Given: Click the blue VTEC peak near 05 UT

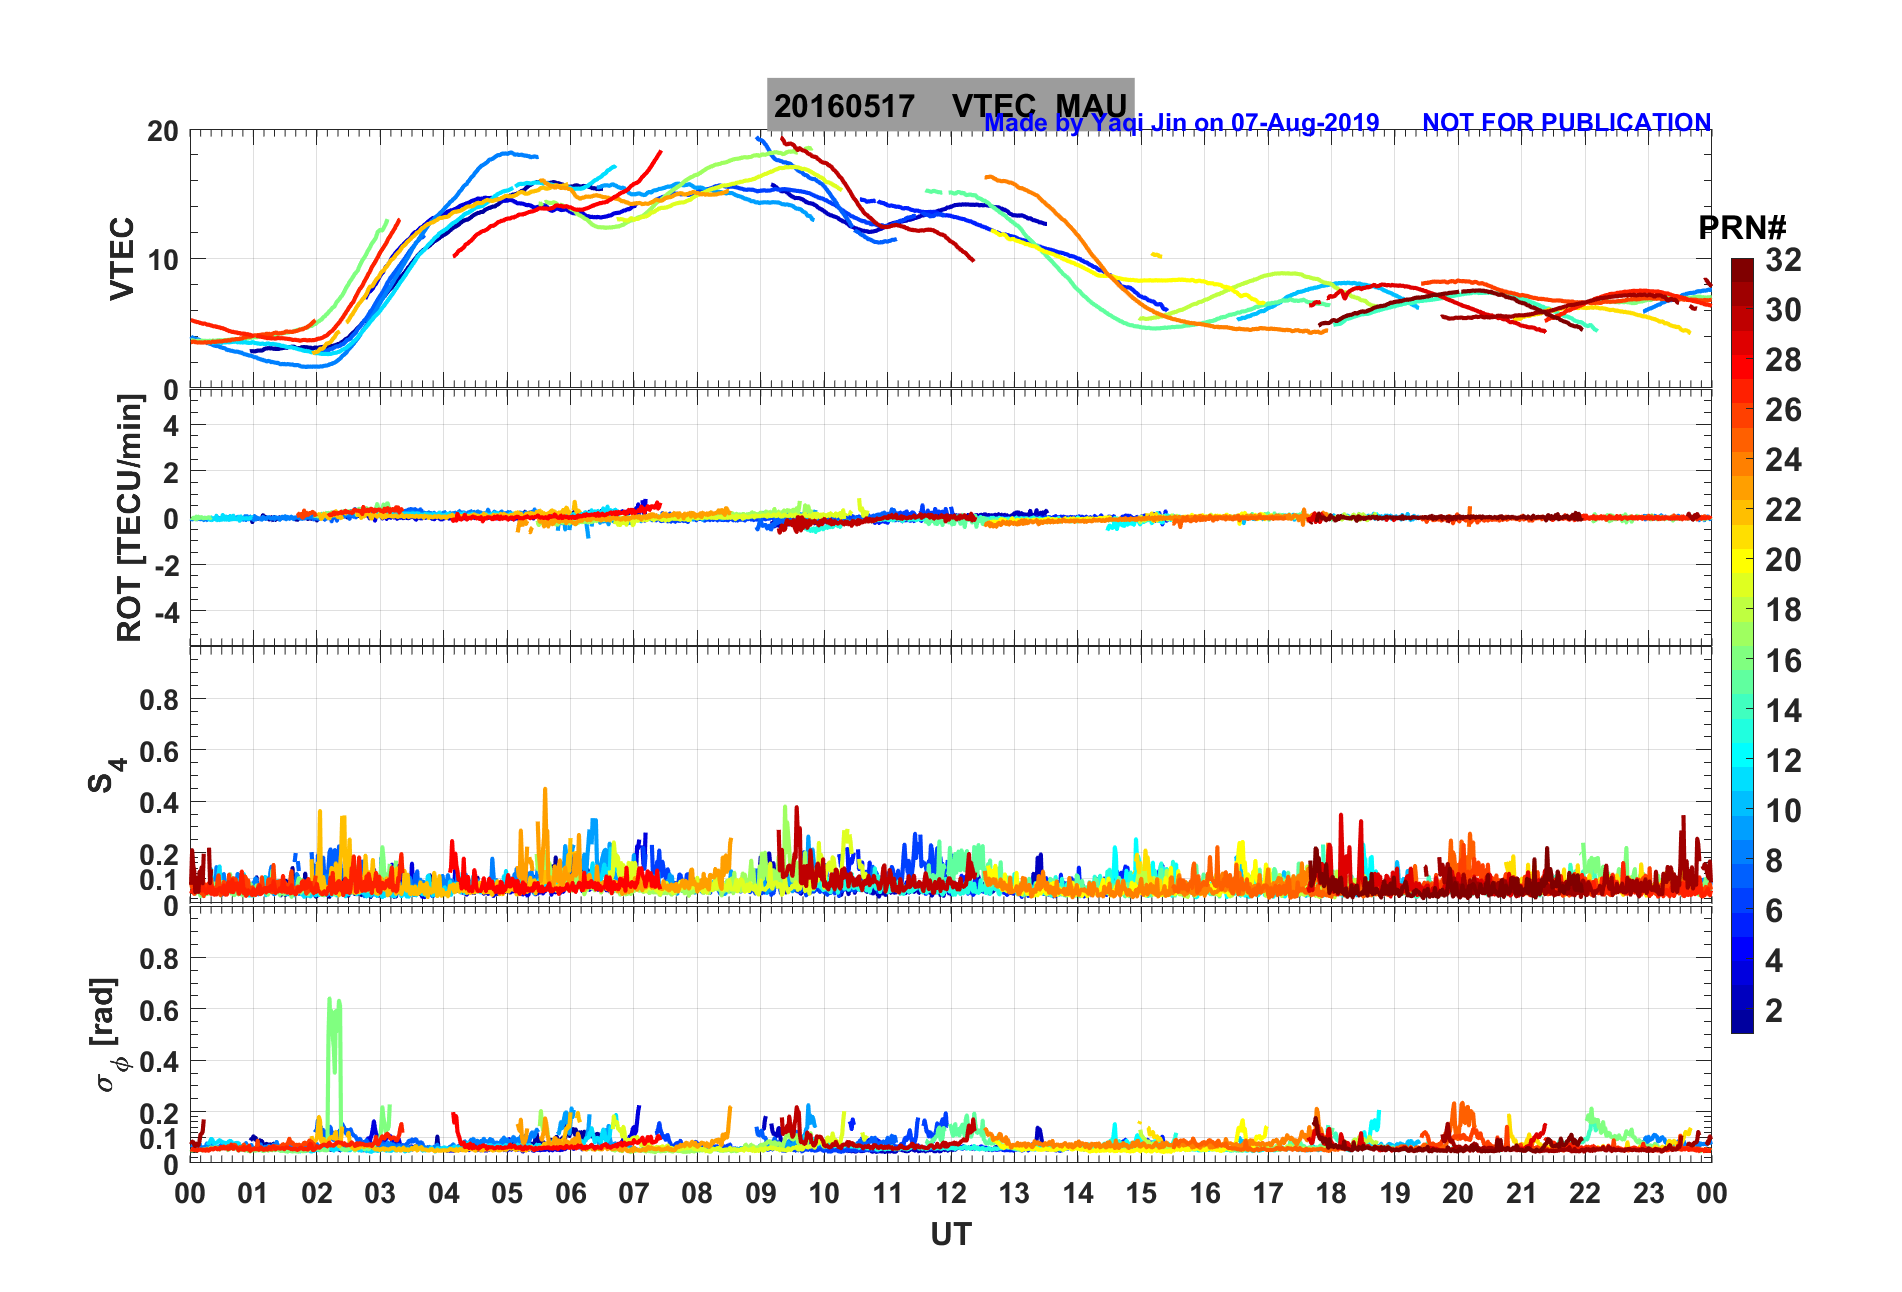Looking at the screenshot, I should 510,153.
